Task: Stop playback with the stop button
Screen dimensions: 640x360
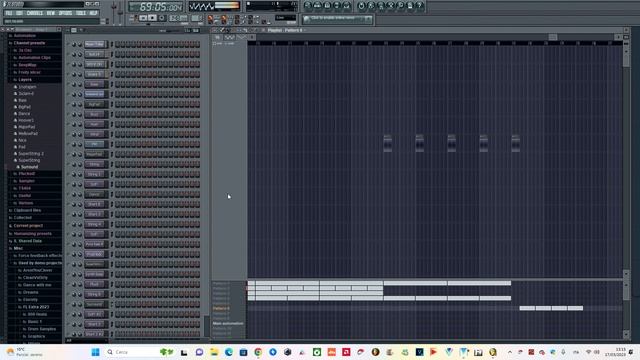Action: [x=152, y=18]
